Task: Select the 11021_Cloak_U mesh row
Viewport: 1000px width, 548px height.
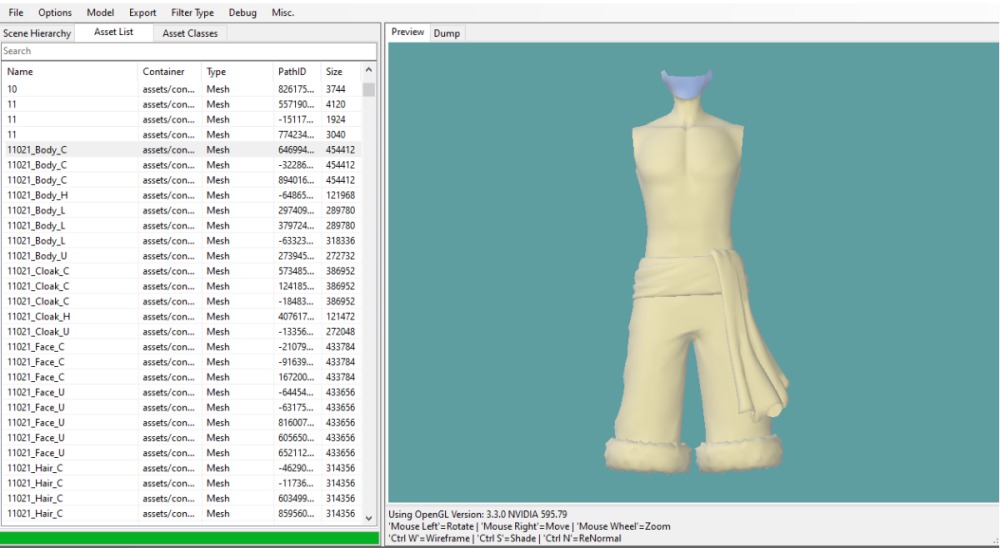Action: [x=181, y=332]
